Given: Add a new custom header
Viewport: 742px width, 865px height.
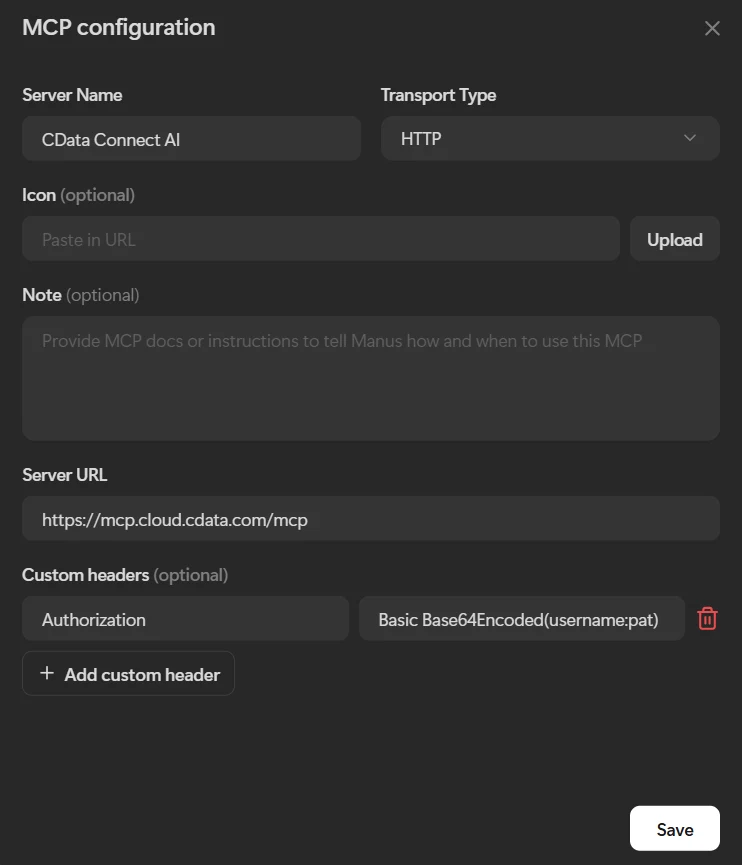Looking at the screenshot, I should pyautogui.click(x=128, y=674).
